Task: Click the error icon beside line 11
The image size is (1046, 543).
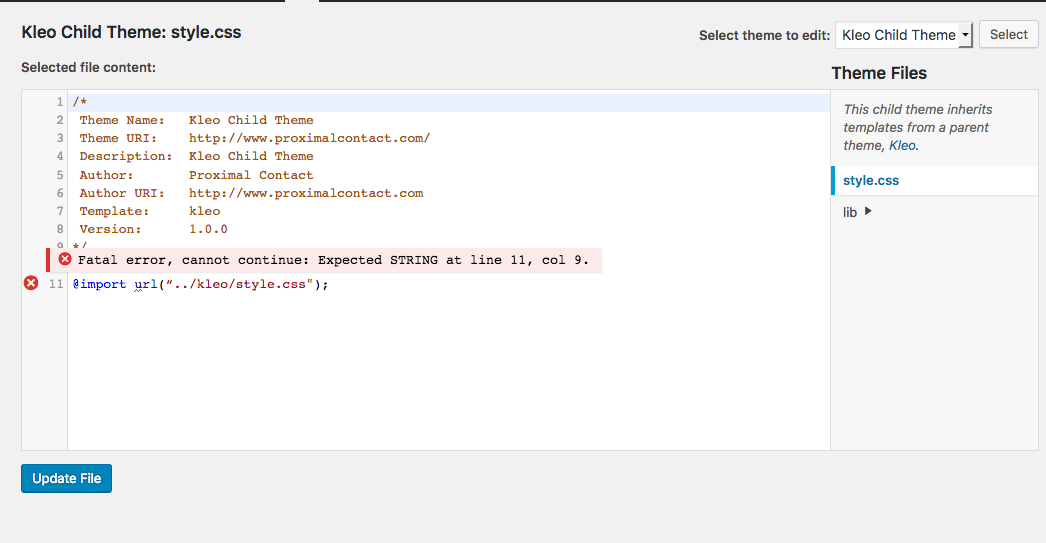Action: pyautogui.click(x=31, y=283)
